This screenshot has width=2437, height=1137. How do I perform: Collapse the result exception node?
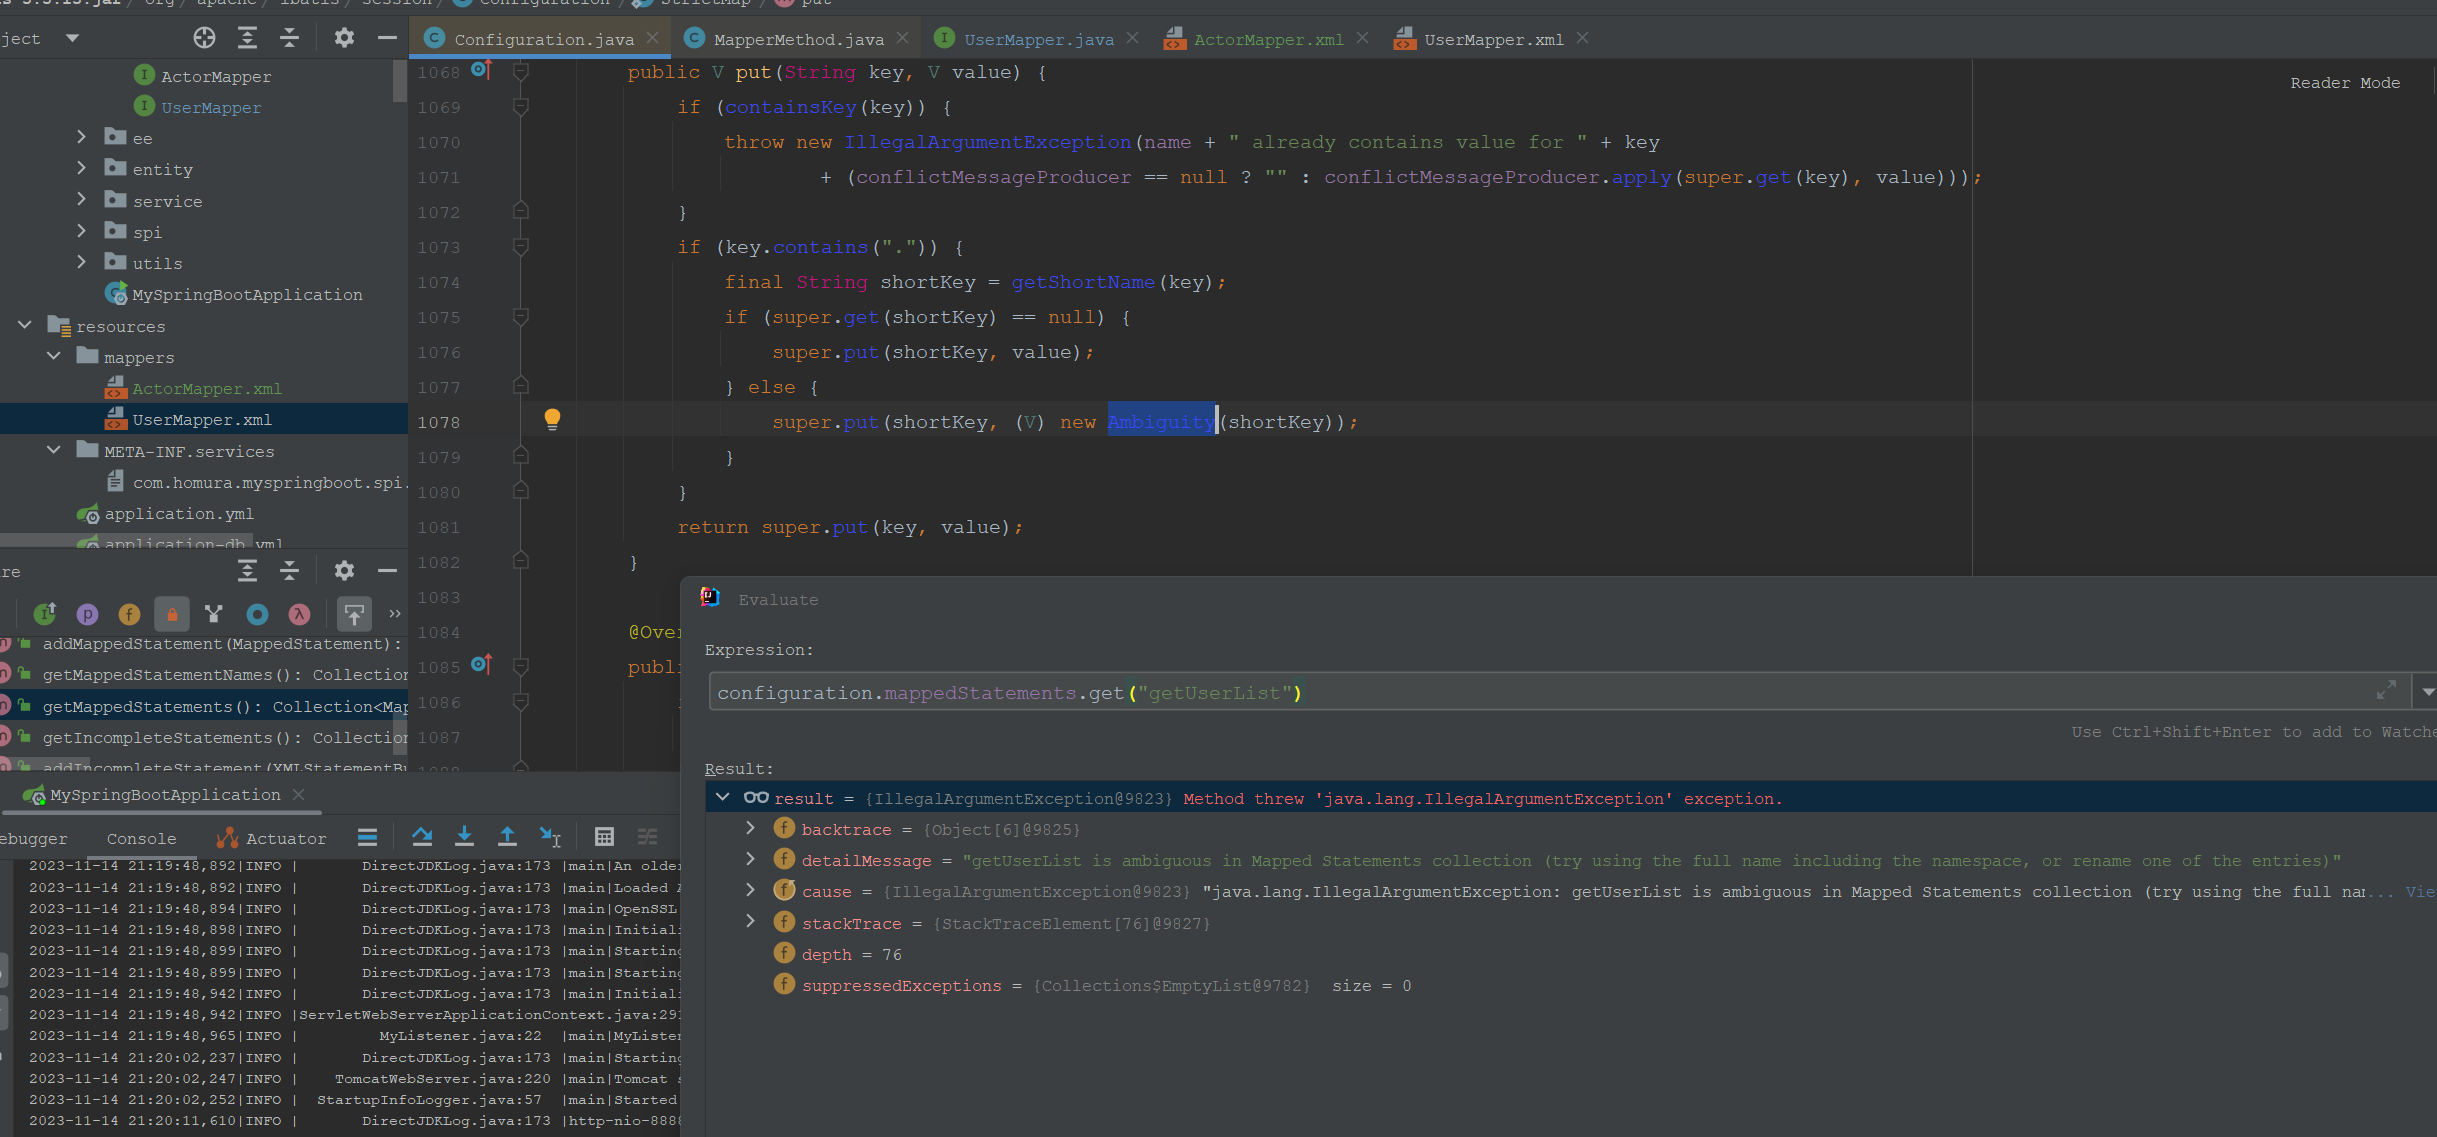(723, 798)
